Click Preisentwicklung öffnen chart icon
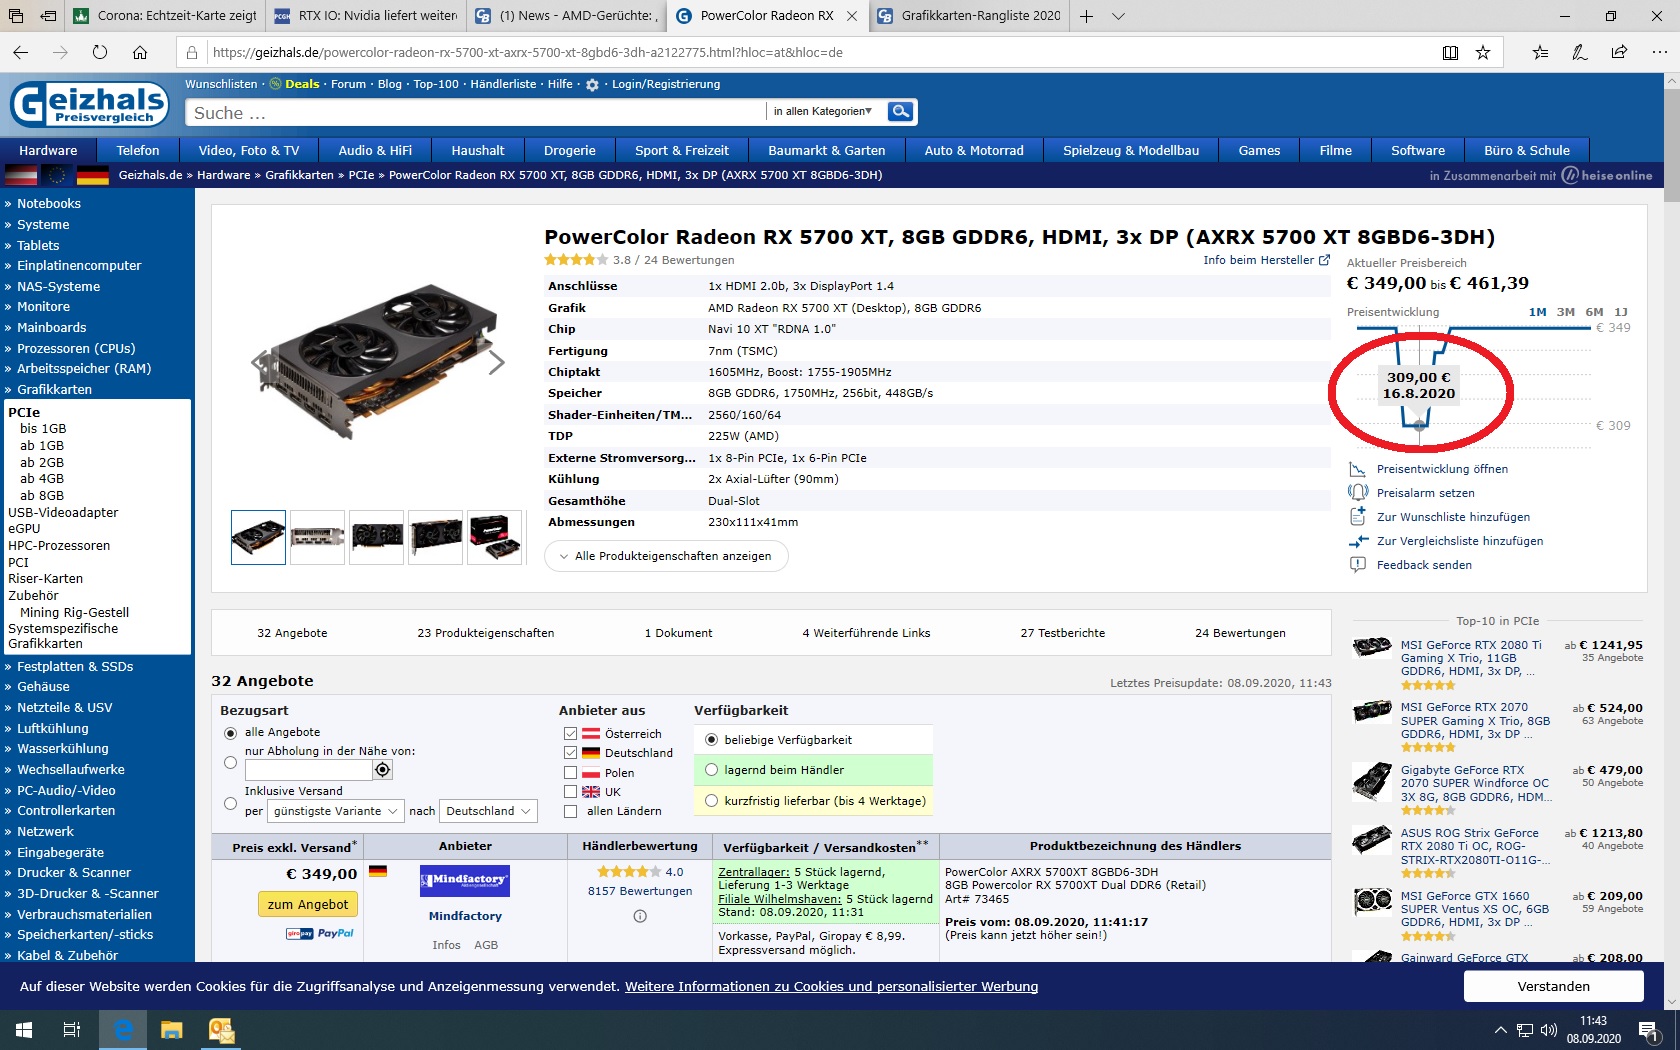The image size is (1680, 1050). pos(1357,469)
